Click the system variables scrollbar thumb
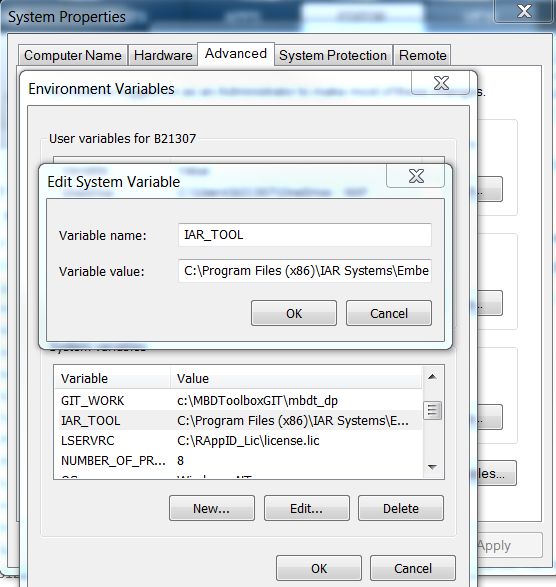Image resolution: width=556 pixels, height=587 pixels. tap(432, 410)
